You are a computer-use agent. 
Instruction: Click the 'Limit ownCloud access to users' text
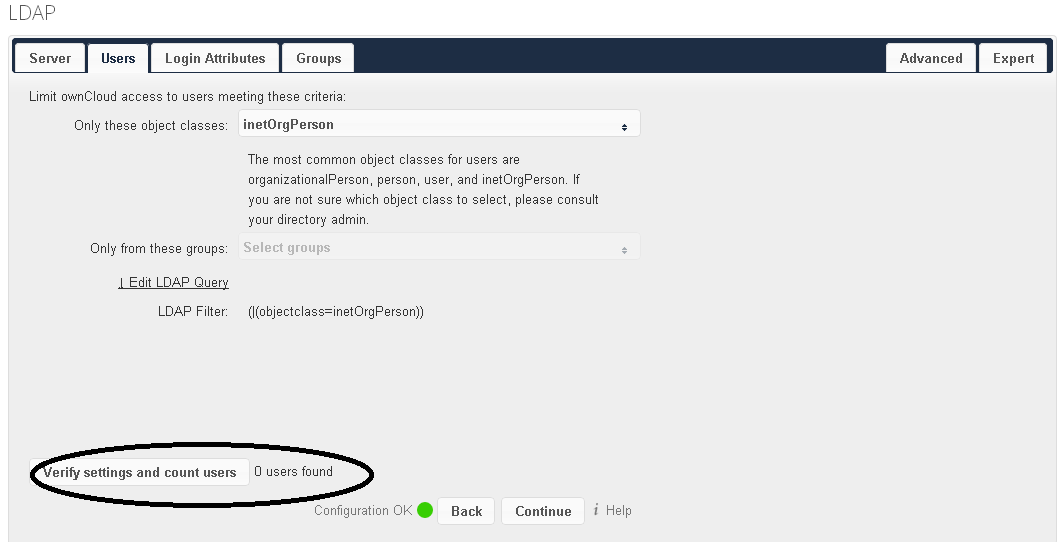click(187, 97)
